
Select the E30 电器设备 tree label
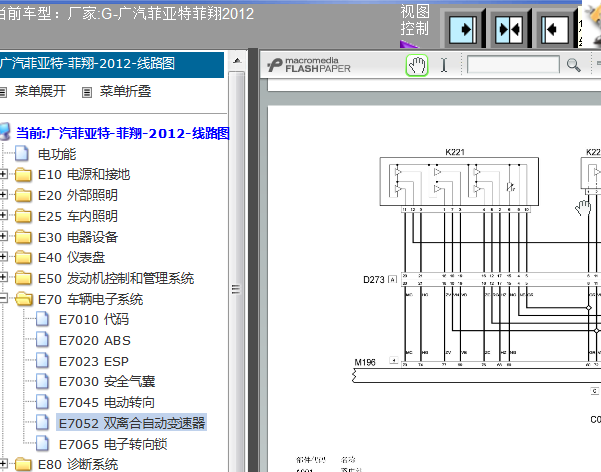[x=77, y=237]
